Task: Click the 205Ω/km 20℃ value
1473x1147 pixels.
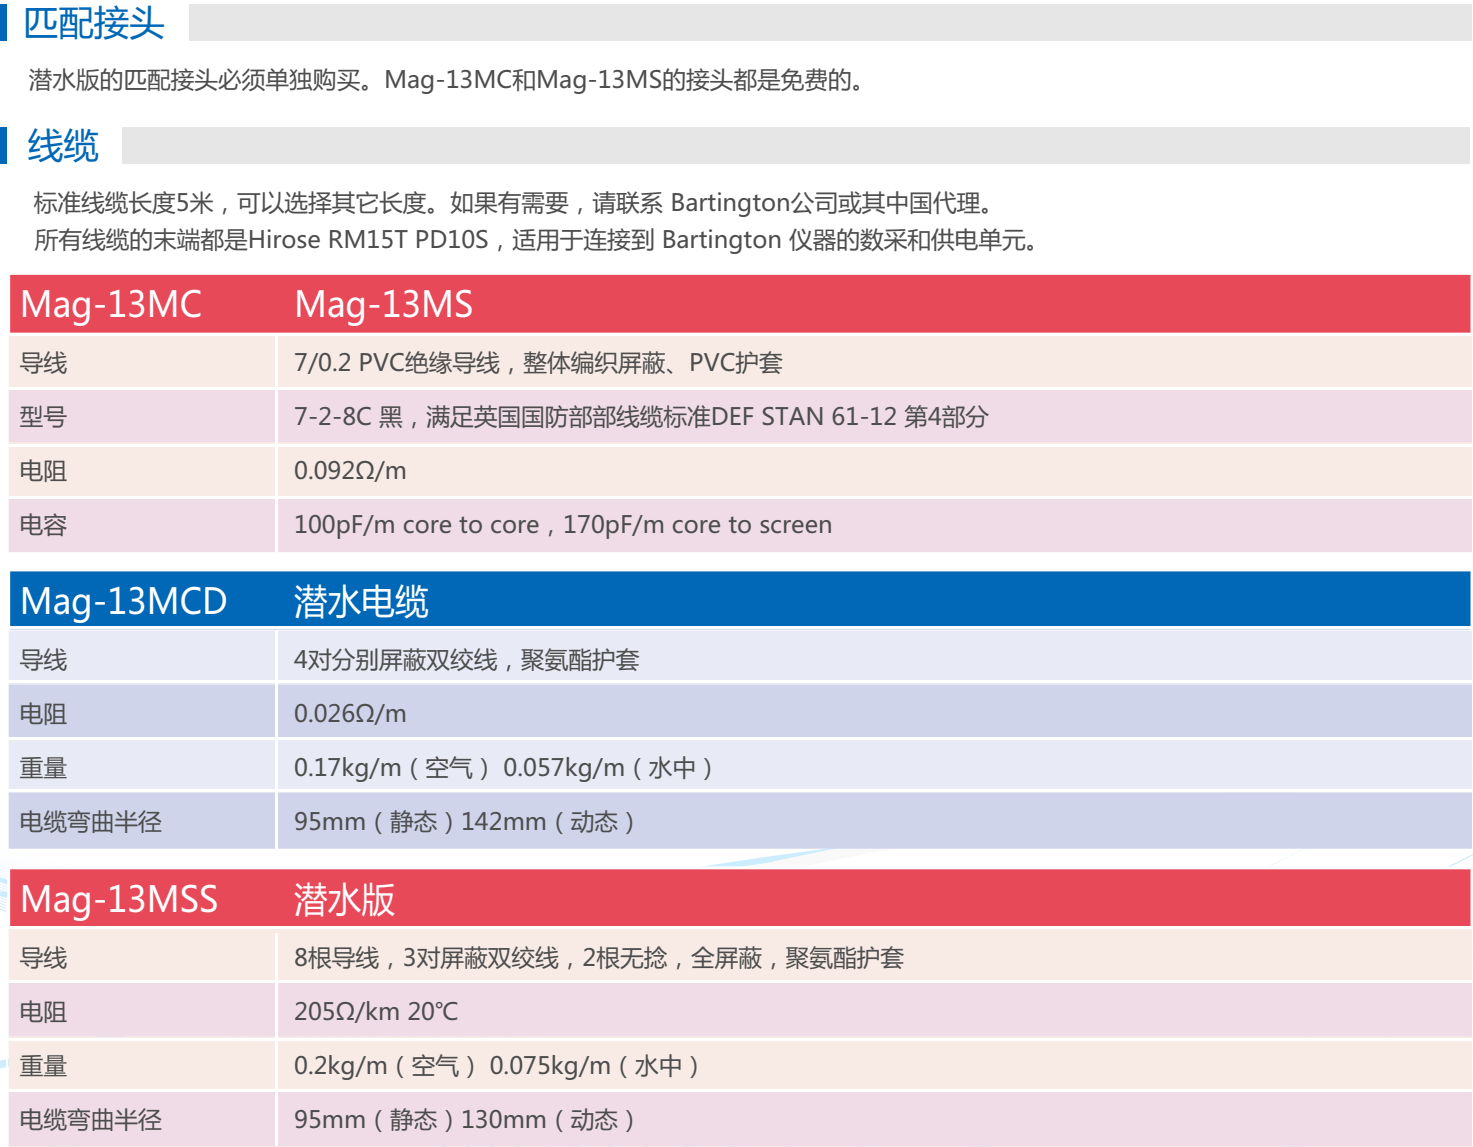Action: point(376,1012)
